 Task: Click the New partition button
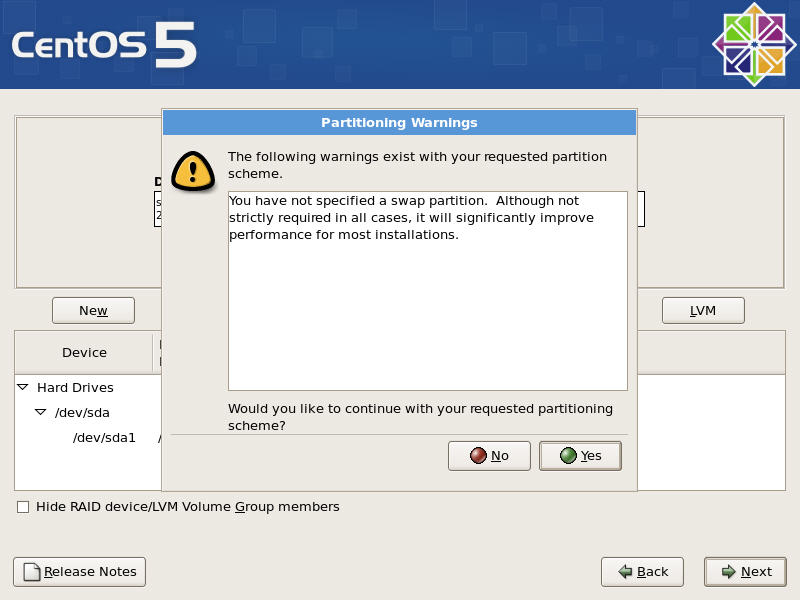tap(93, 310)
